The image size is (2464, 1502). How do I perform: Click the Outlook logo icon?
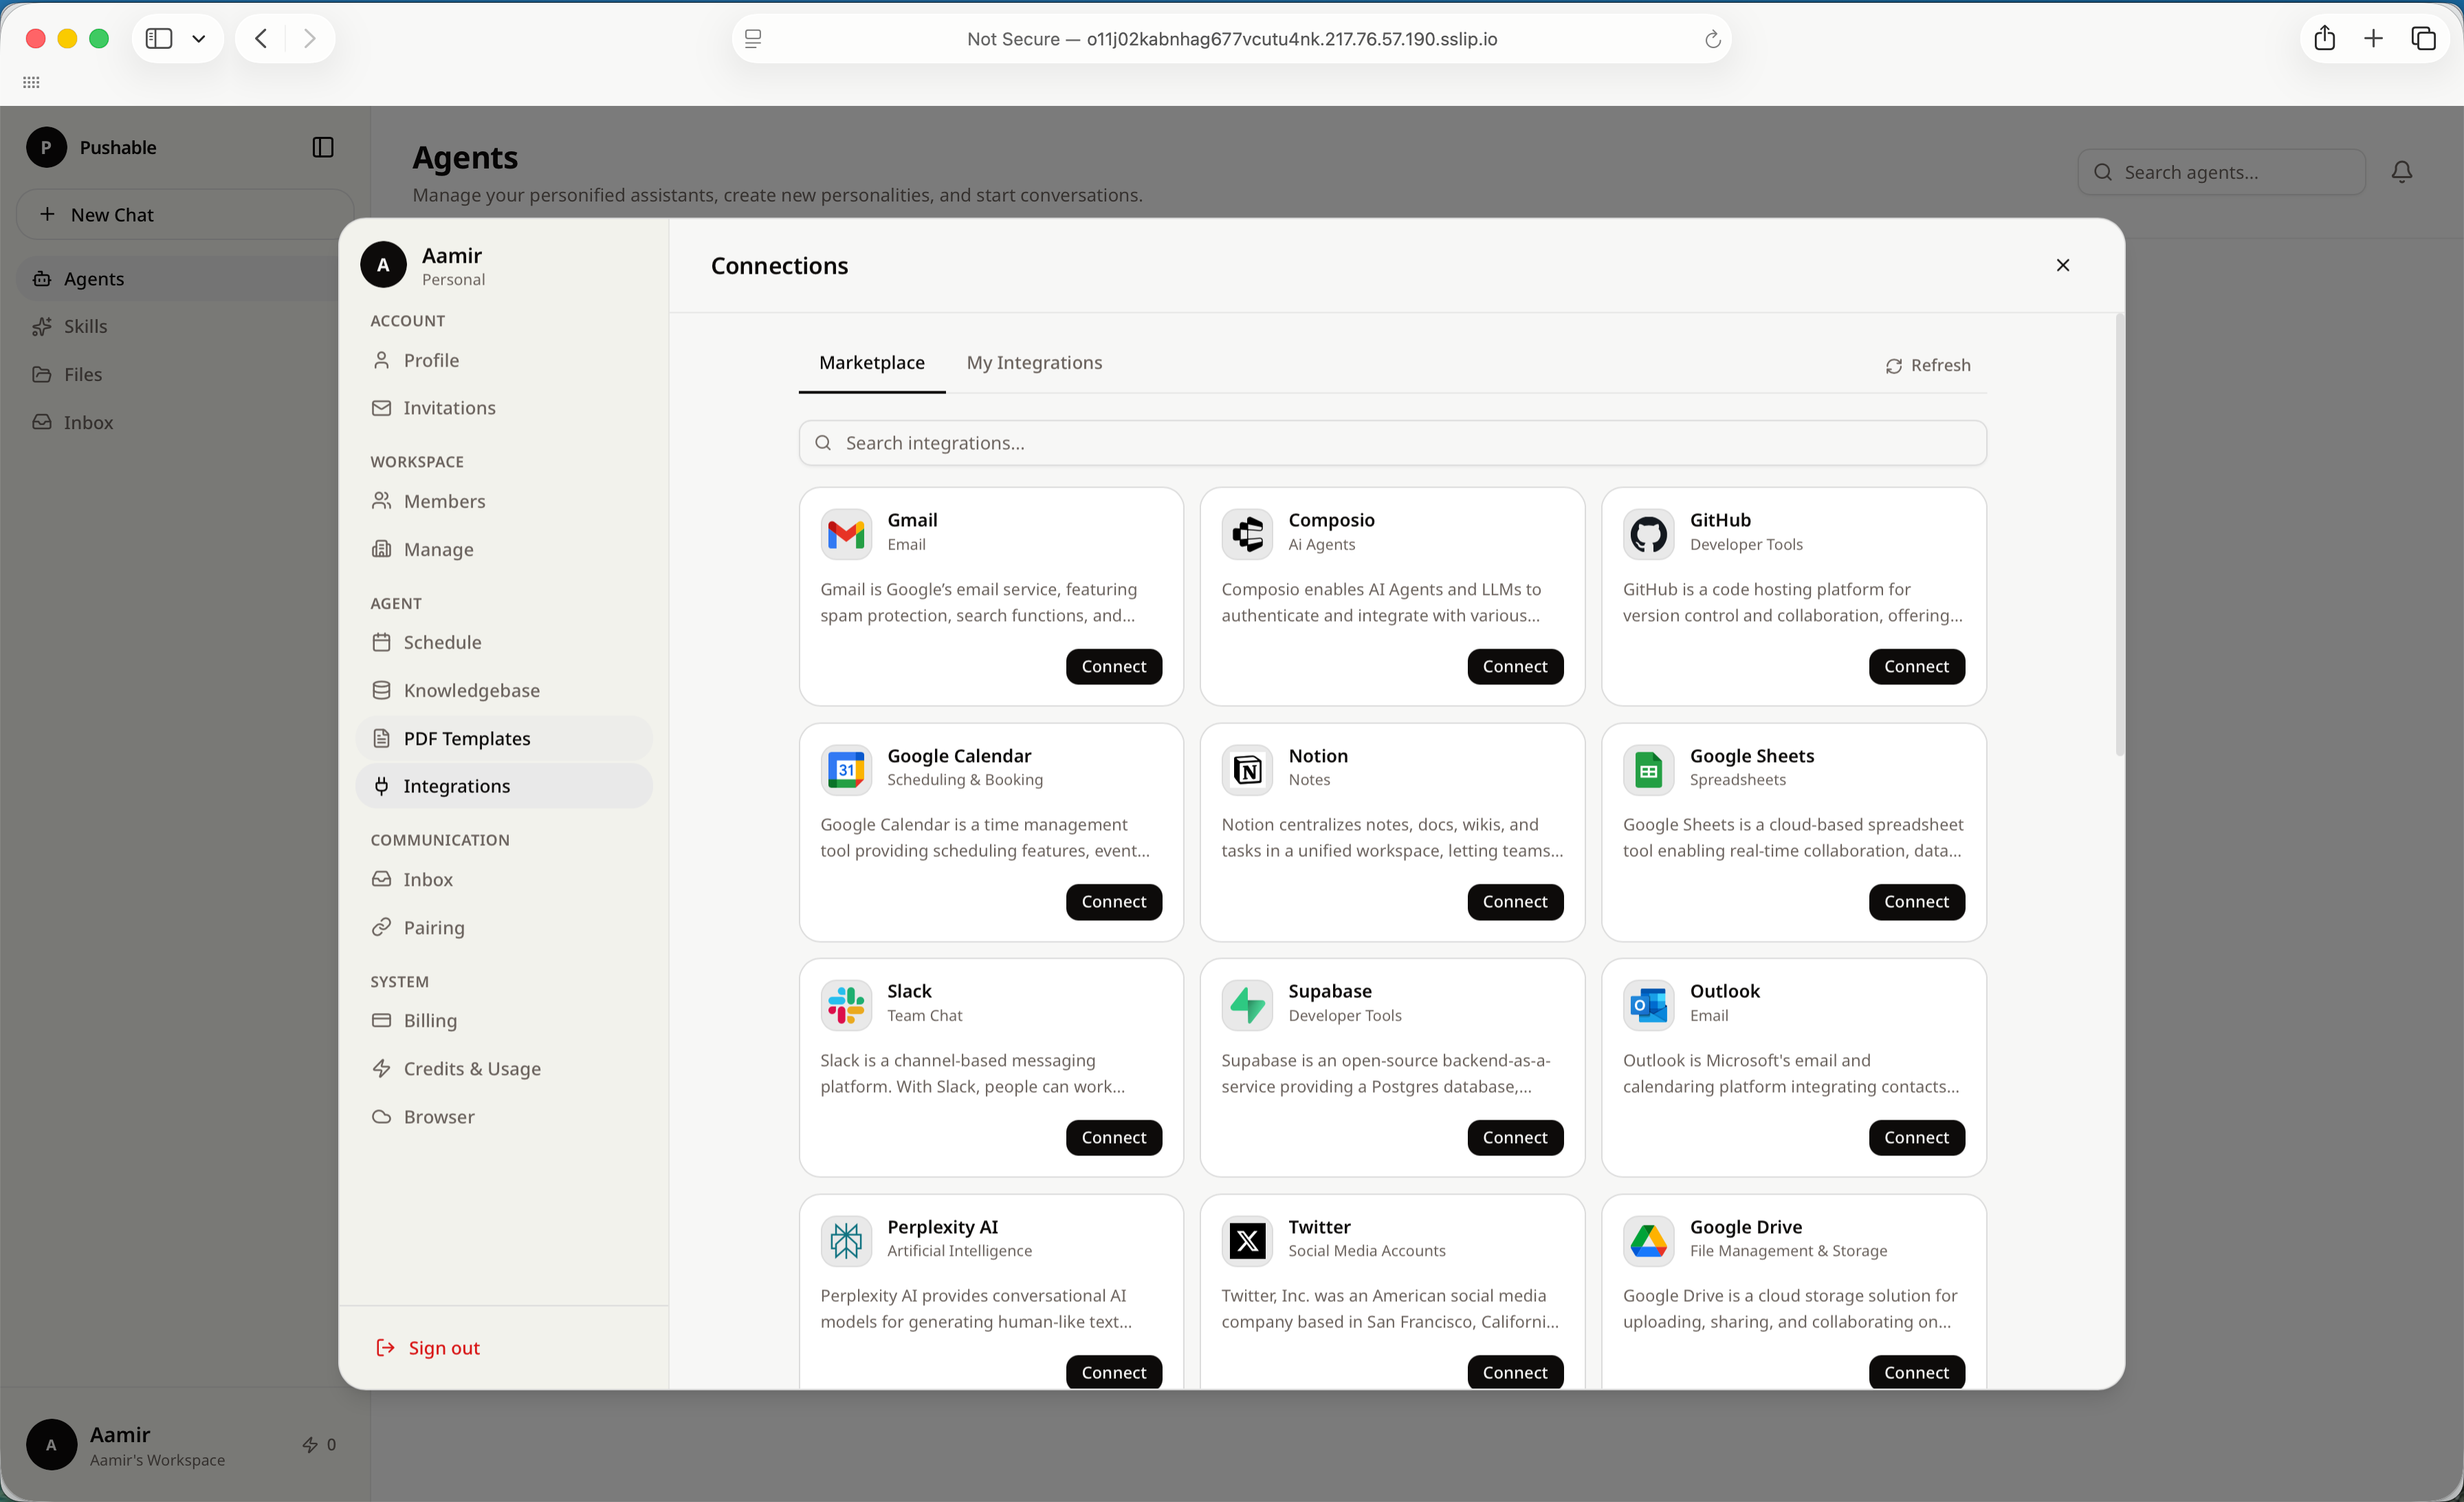coord(1648,1005)
